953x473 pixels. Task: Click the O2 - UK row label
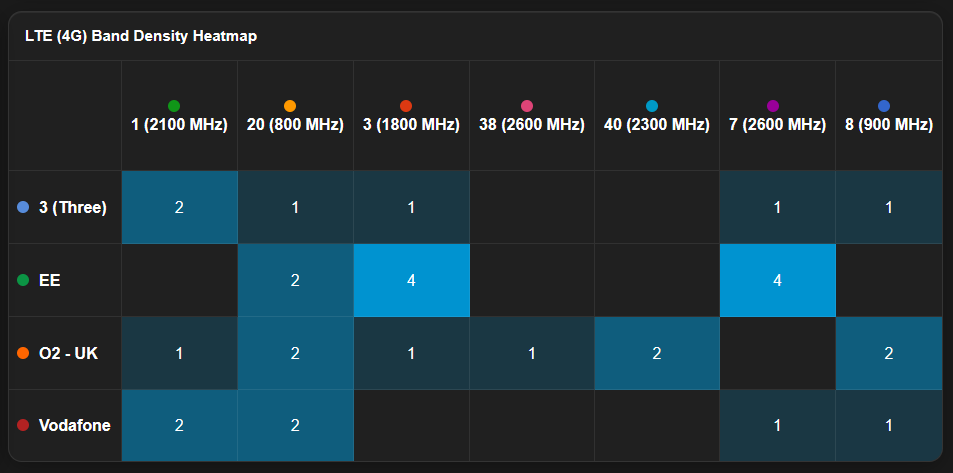pos(68,353)
